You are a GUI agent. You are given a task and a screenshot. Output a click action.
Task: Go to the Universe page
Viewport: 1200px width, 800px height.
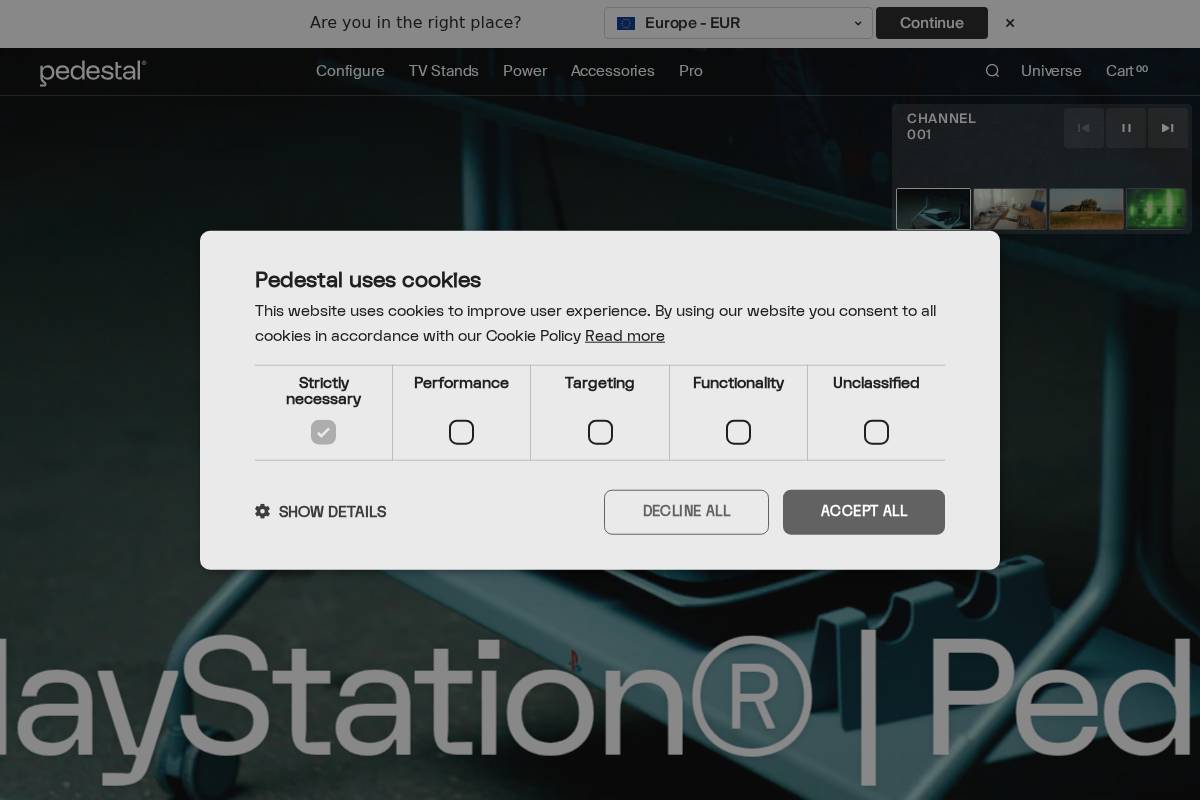tap(1051, 71)
